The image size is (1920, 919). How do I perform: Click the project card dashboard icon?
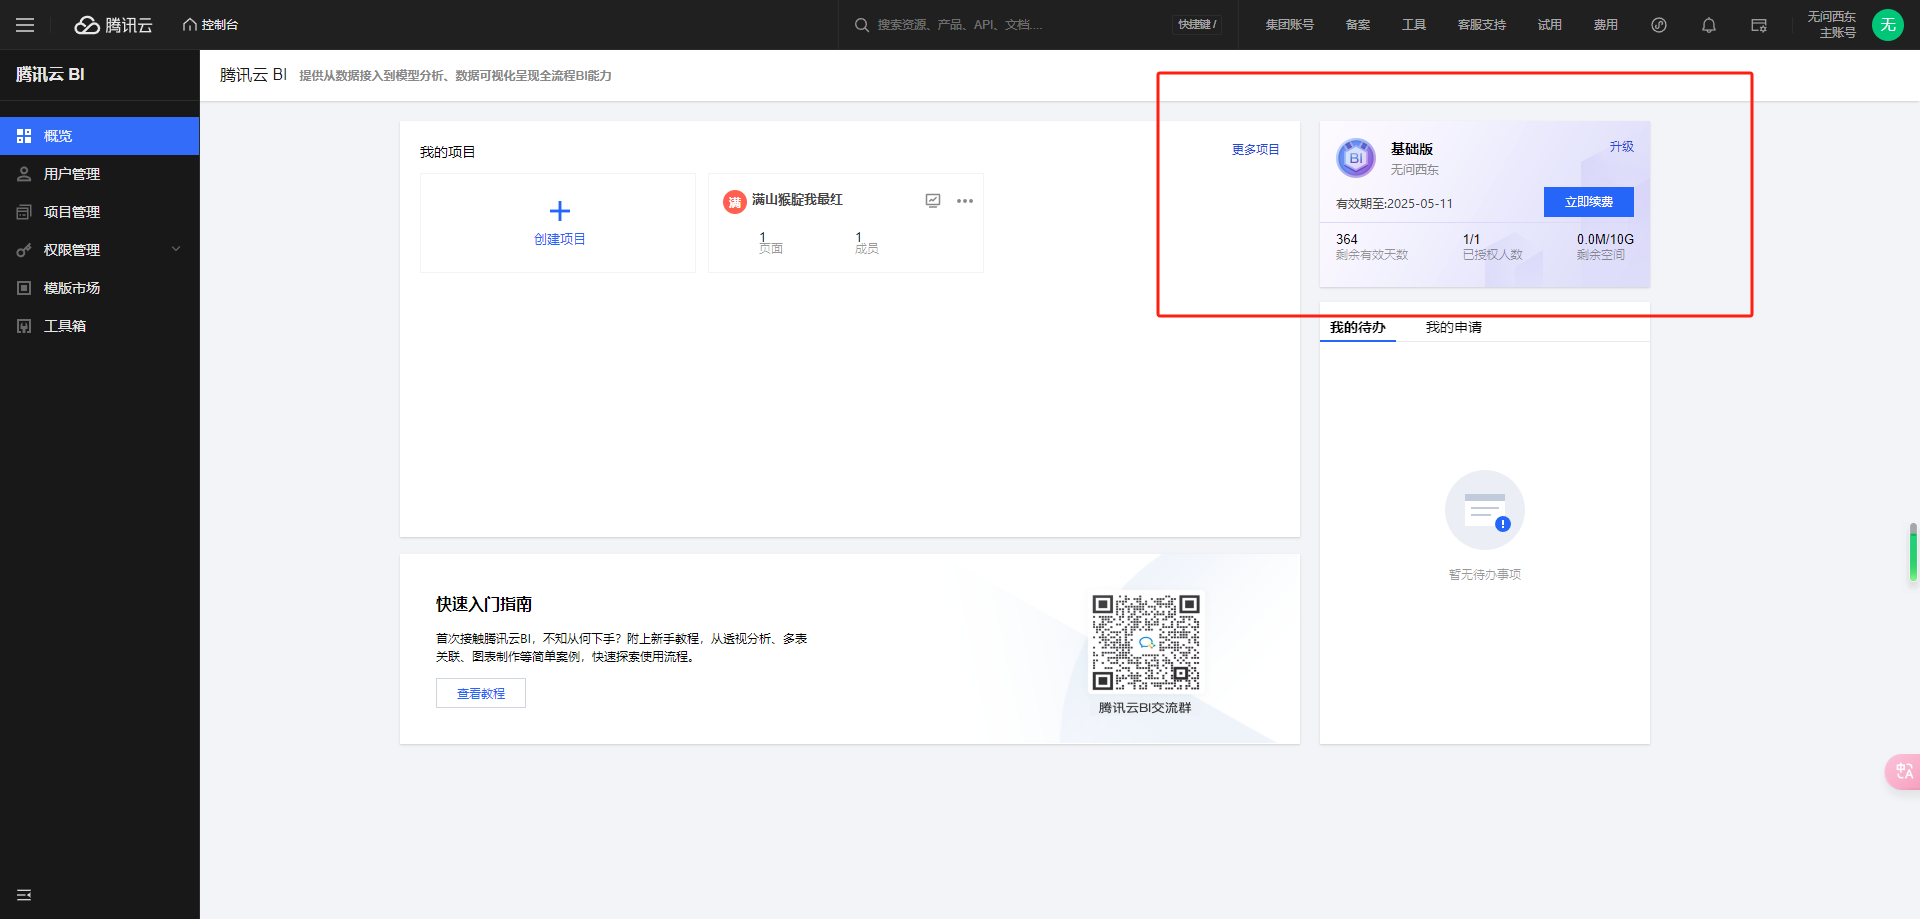(x=933, y=201)
